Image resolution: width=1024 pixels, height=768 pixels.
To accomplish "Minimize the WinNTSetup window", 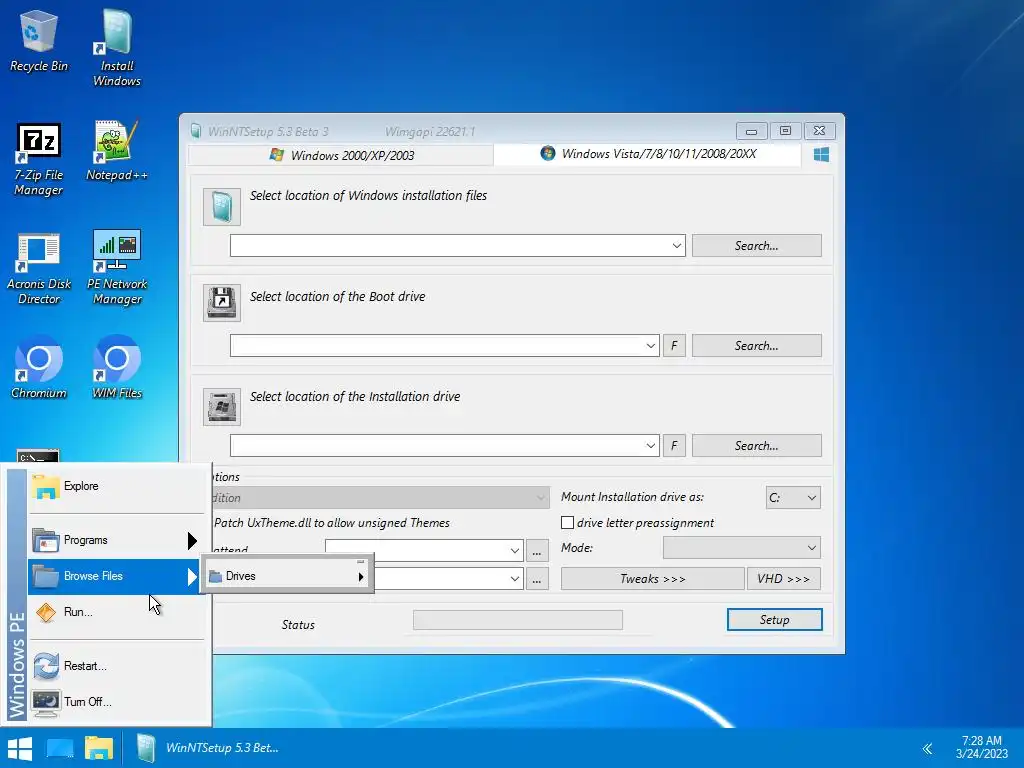I will pos(751,131).
